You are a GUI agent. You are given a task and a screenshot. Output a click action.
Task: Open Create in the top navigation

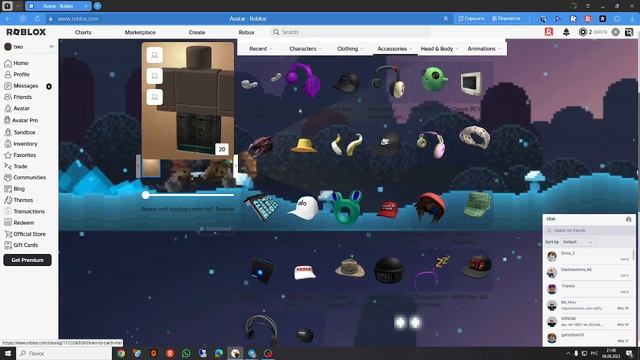pyautogui.click(x=197, y=32)
